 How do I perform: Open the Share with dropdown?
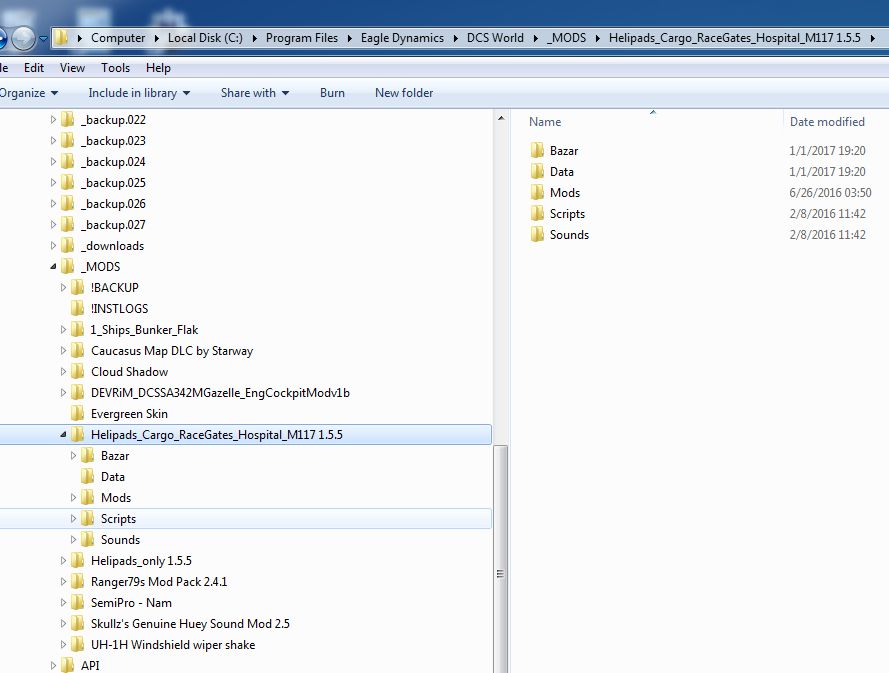pyautogui.click(x=255, y=93)
